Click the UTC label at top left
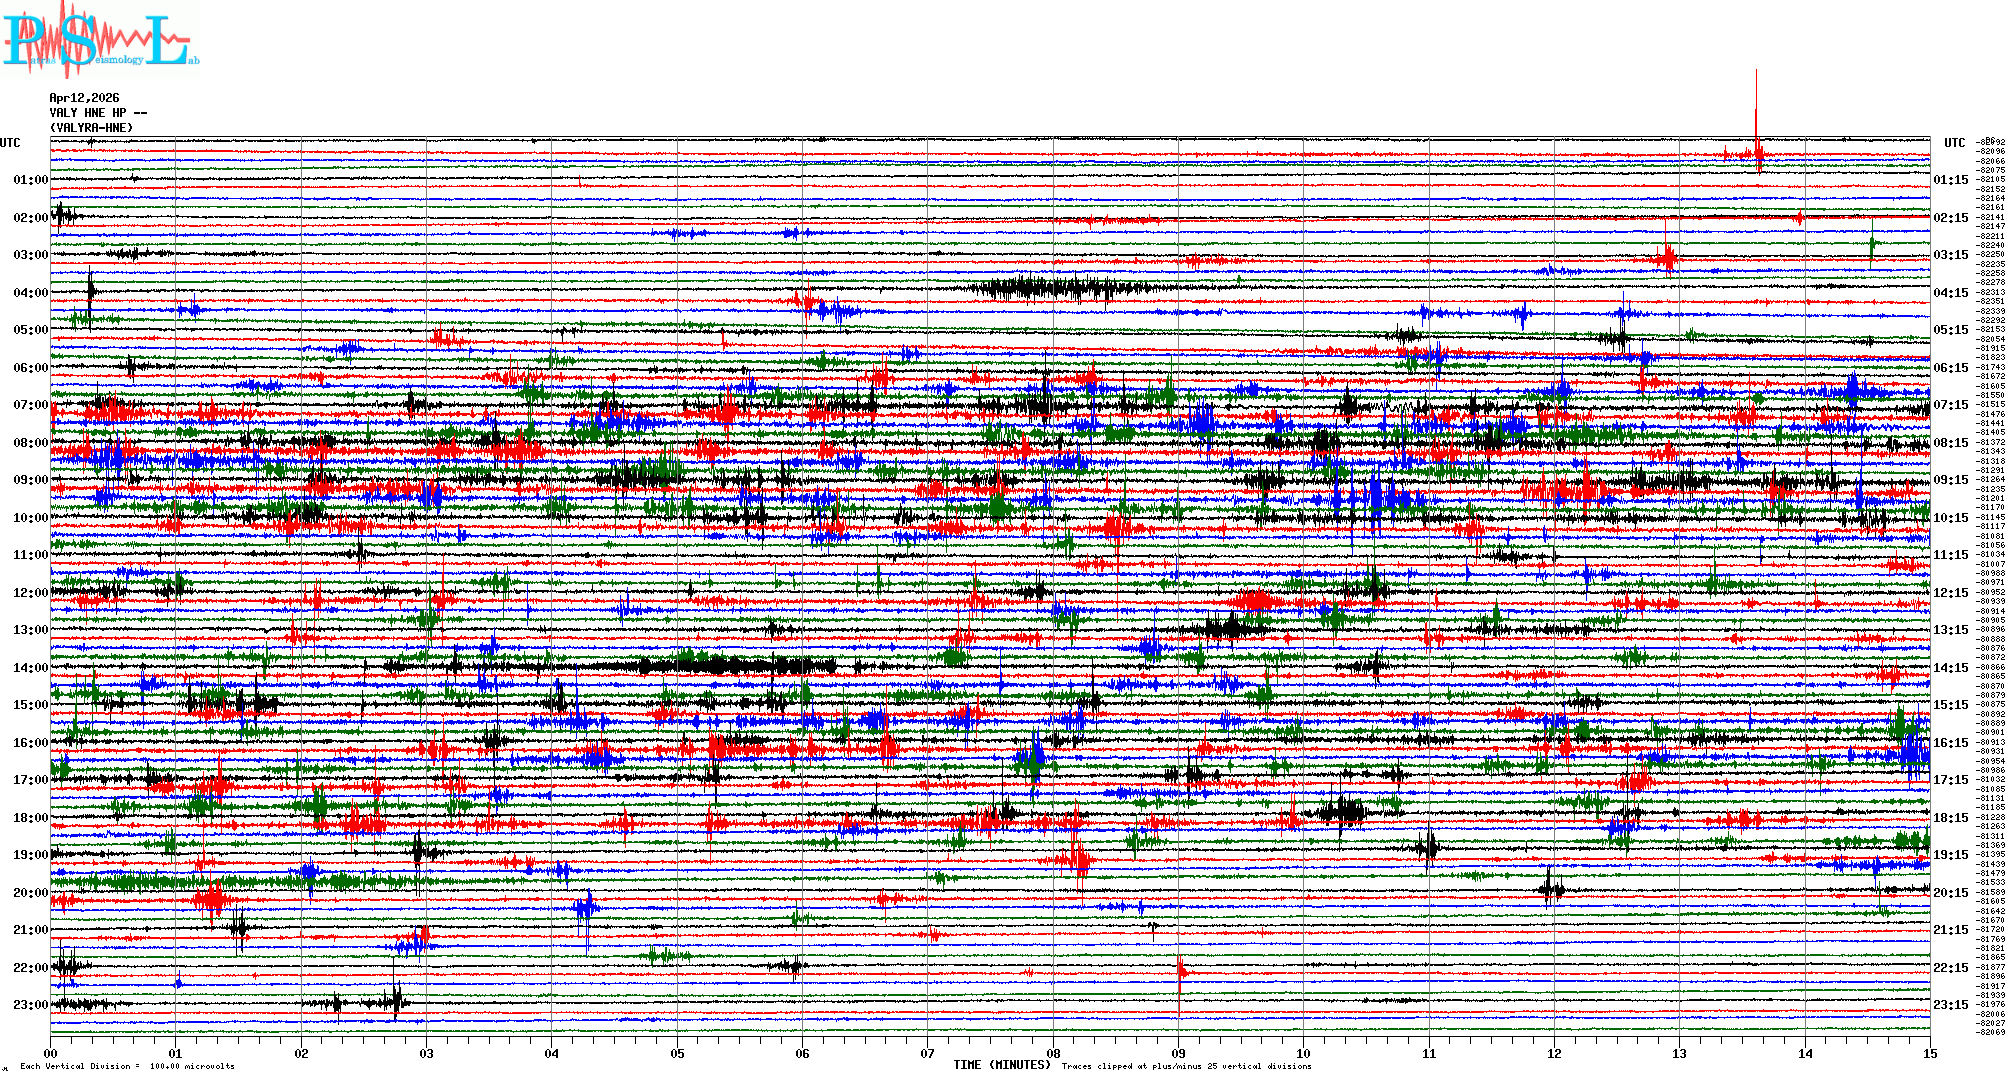Image resolution: width=2010 pixels, height=1080 pixels. 10,143
